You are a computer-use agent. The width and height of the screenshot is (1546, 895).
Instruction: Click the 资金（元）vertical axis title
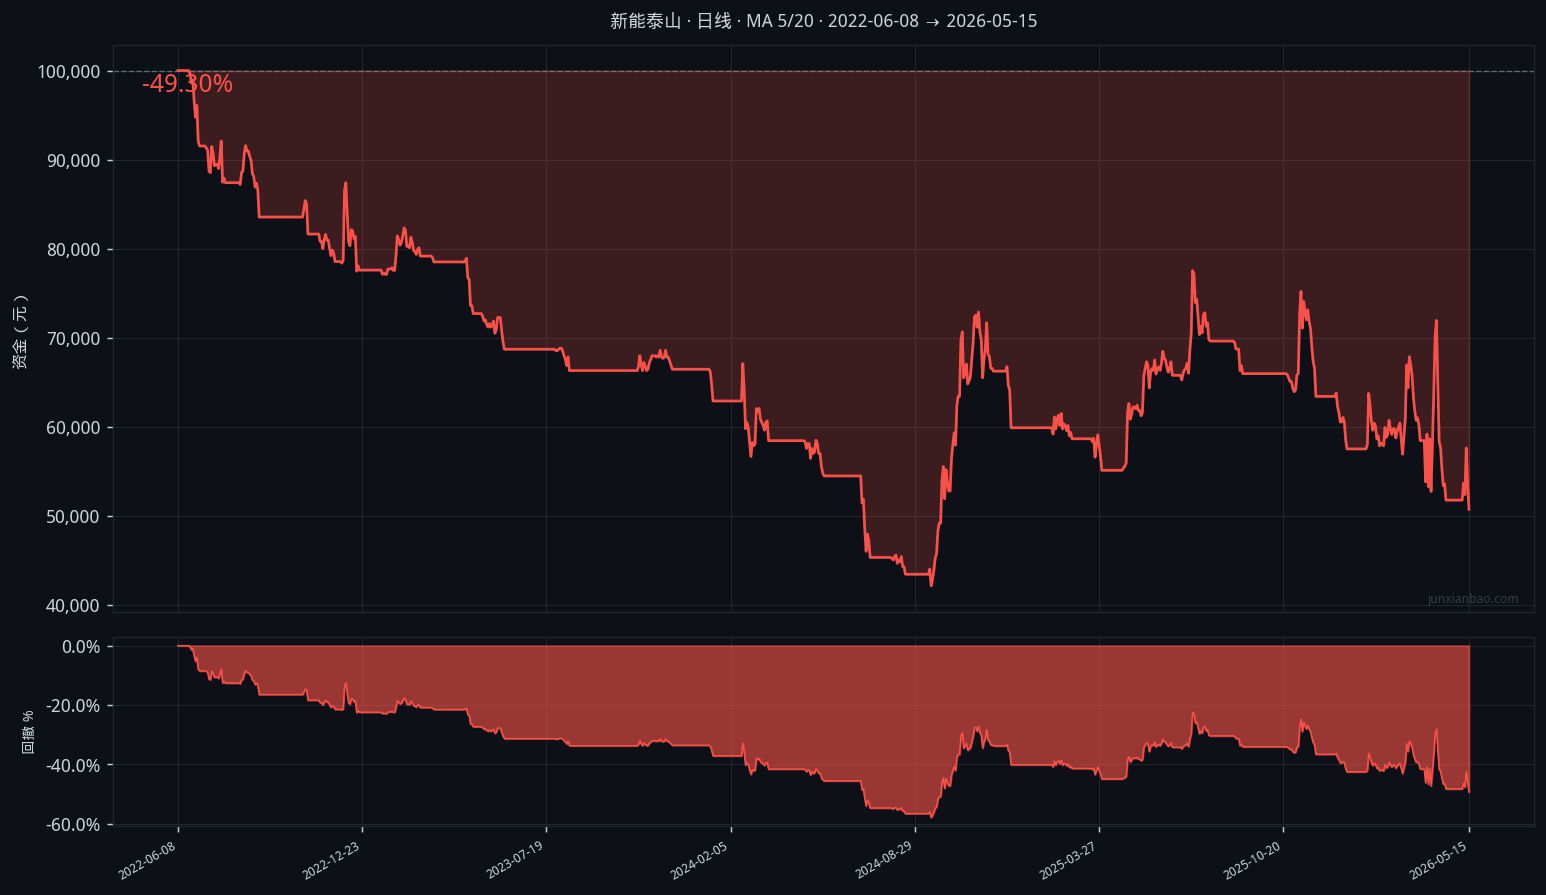[x=20, y=332]
